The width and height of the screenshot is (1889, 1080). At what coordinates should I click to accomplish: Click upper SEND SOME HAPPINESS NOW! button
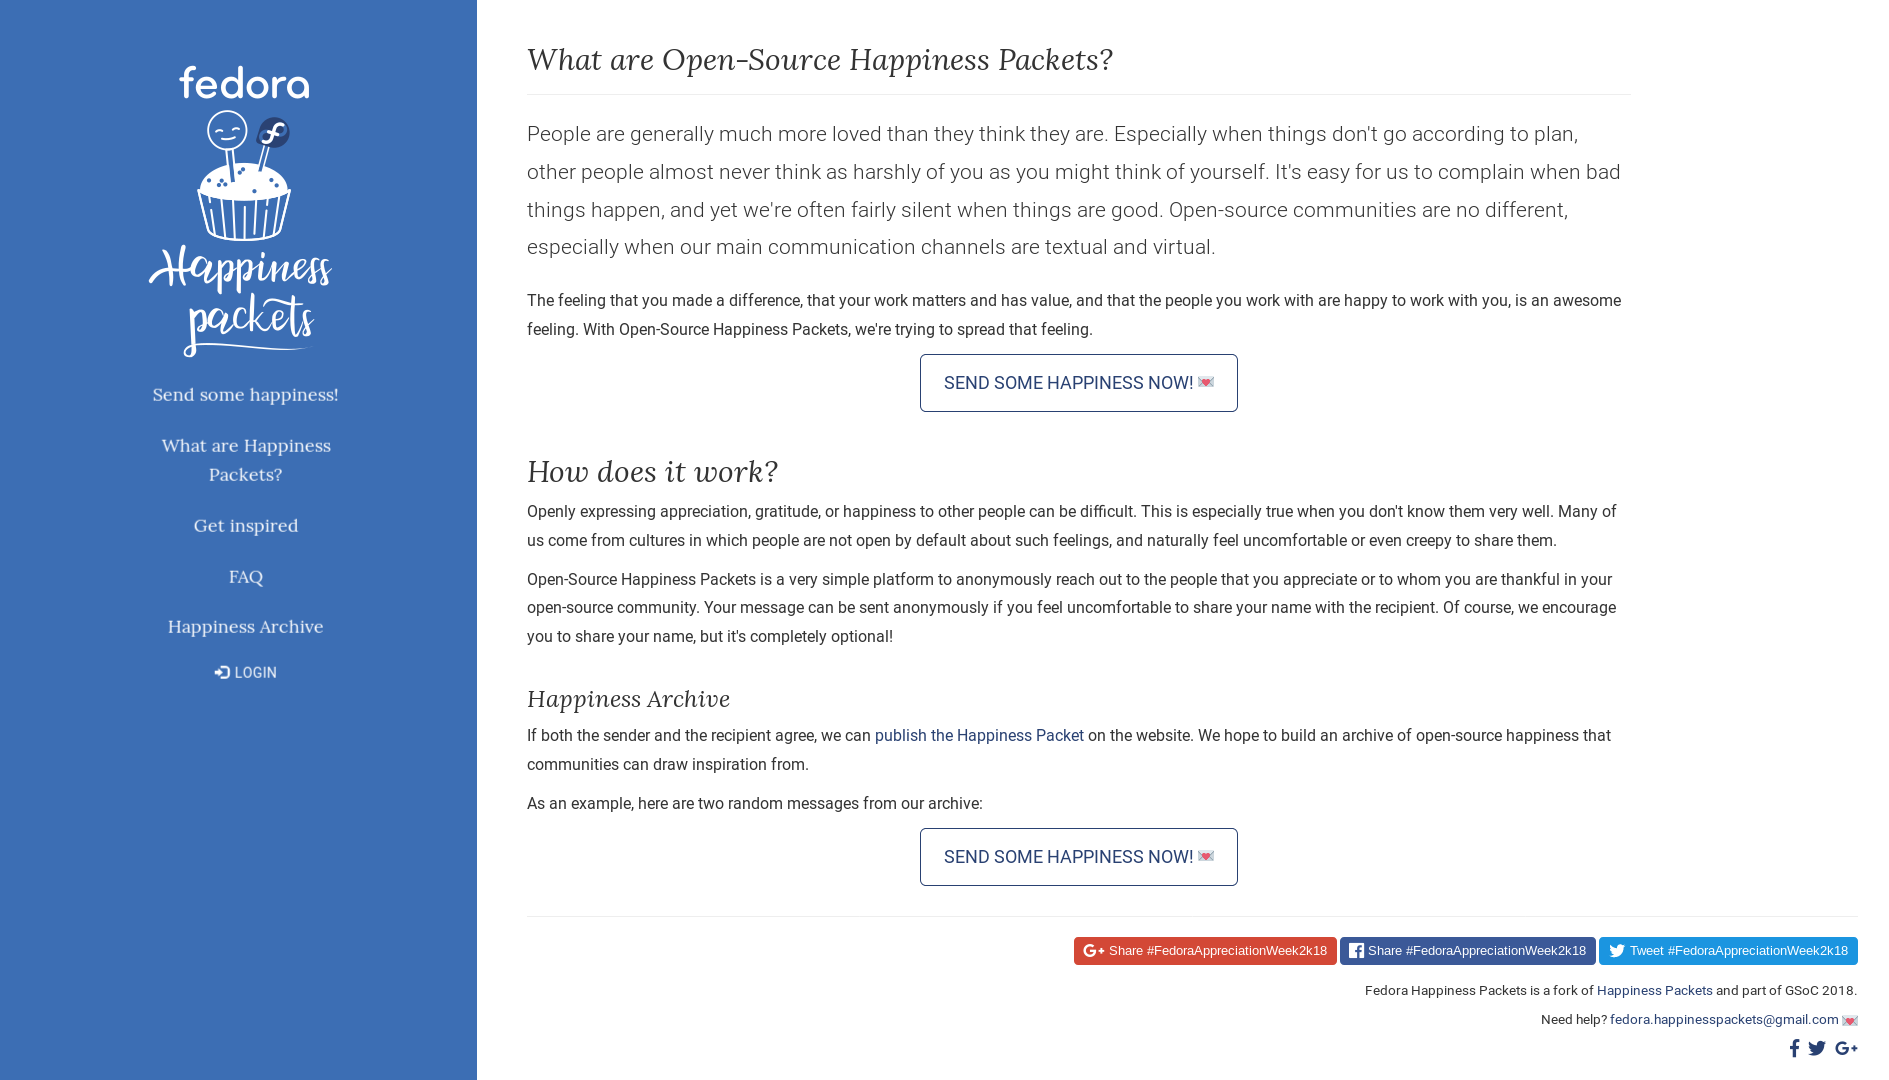tap(1078, 383)
